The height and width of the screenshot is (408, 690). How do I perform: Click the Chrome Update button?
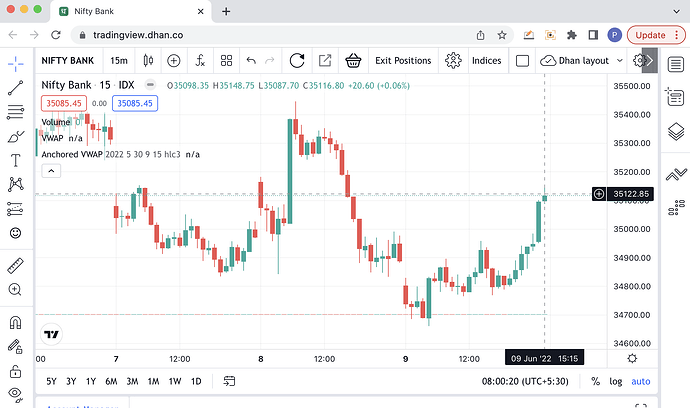[656, 35]
